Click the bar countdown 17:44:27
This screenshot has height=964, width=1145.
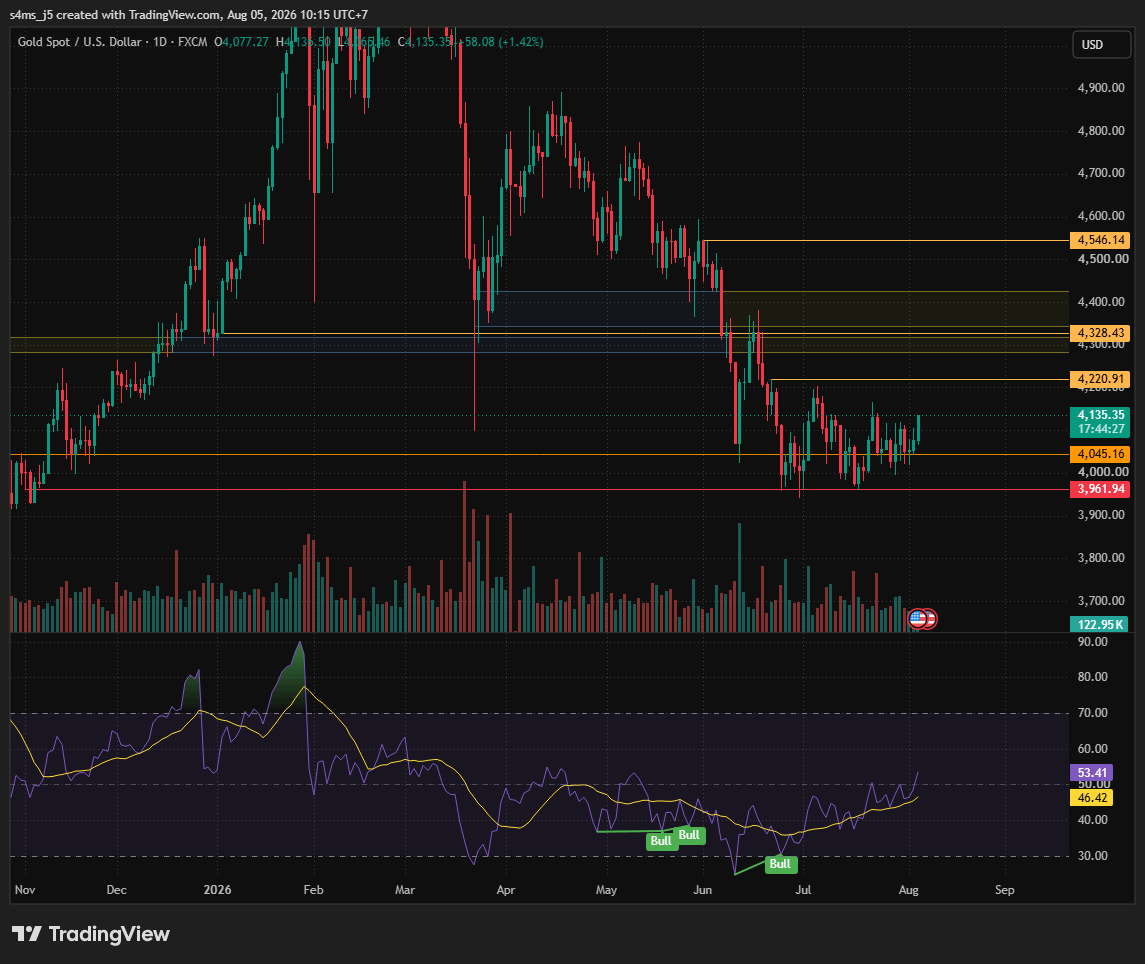point(1100,429)
